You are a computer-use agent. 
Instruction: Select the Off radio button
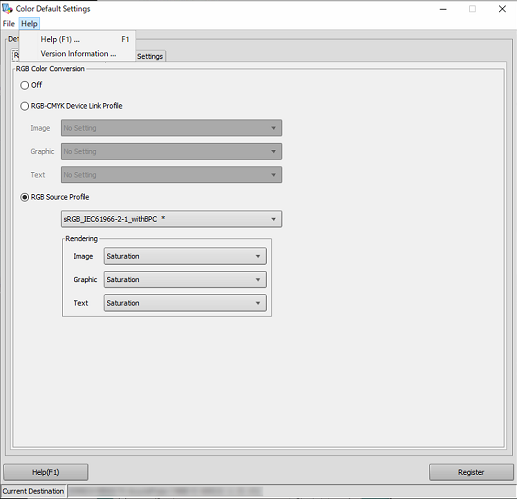24,85
